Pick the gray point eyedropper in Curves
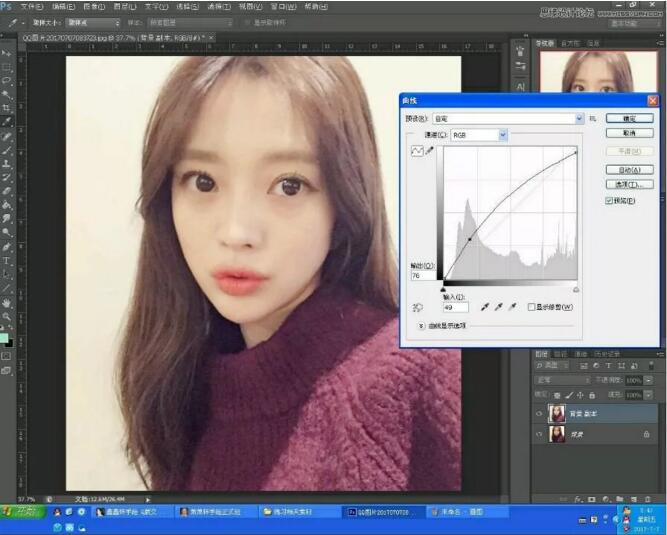667x535 pixels. click(499, 307)
